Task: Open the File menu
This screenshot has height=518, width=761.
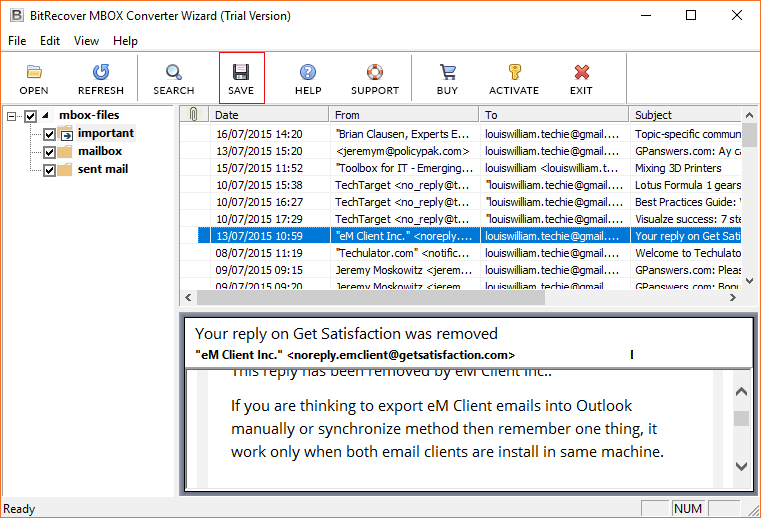Action: pyautogui.click(x=17, y=41)
